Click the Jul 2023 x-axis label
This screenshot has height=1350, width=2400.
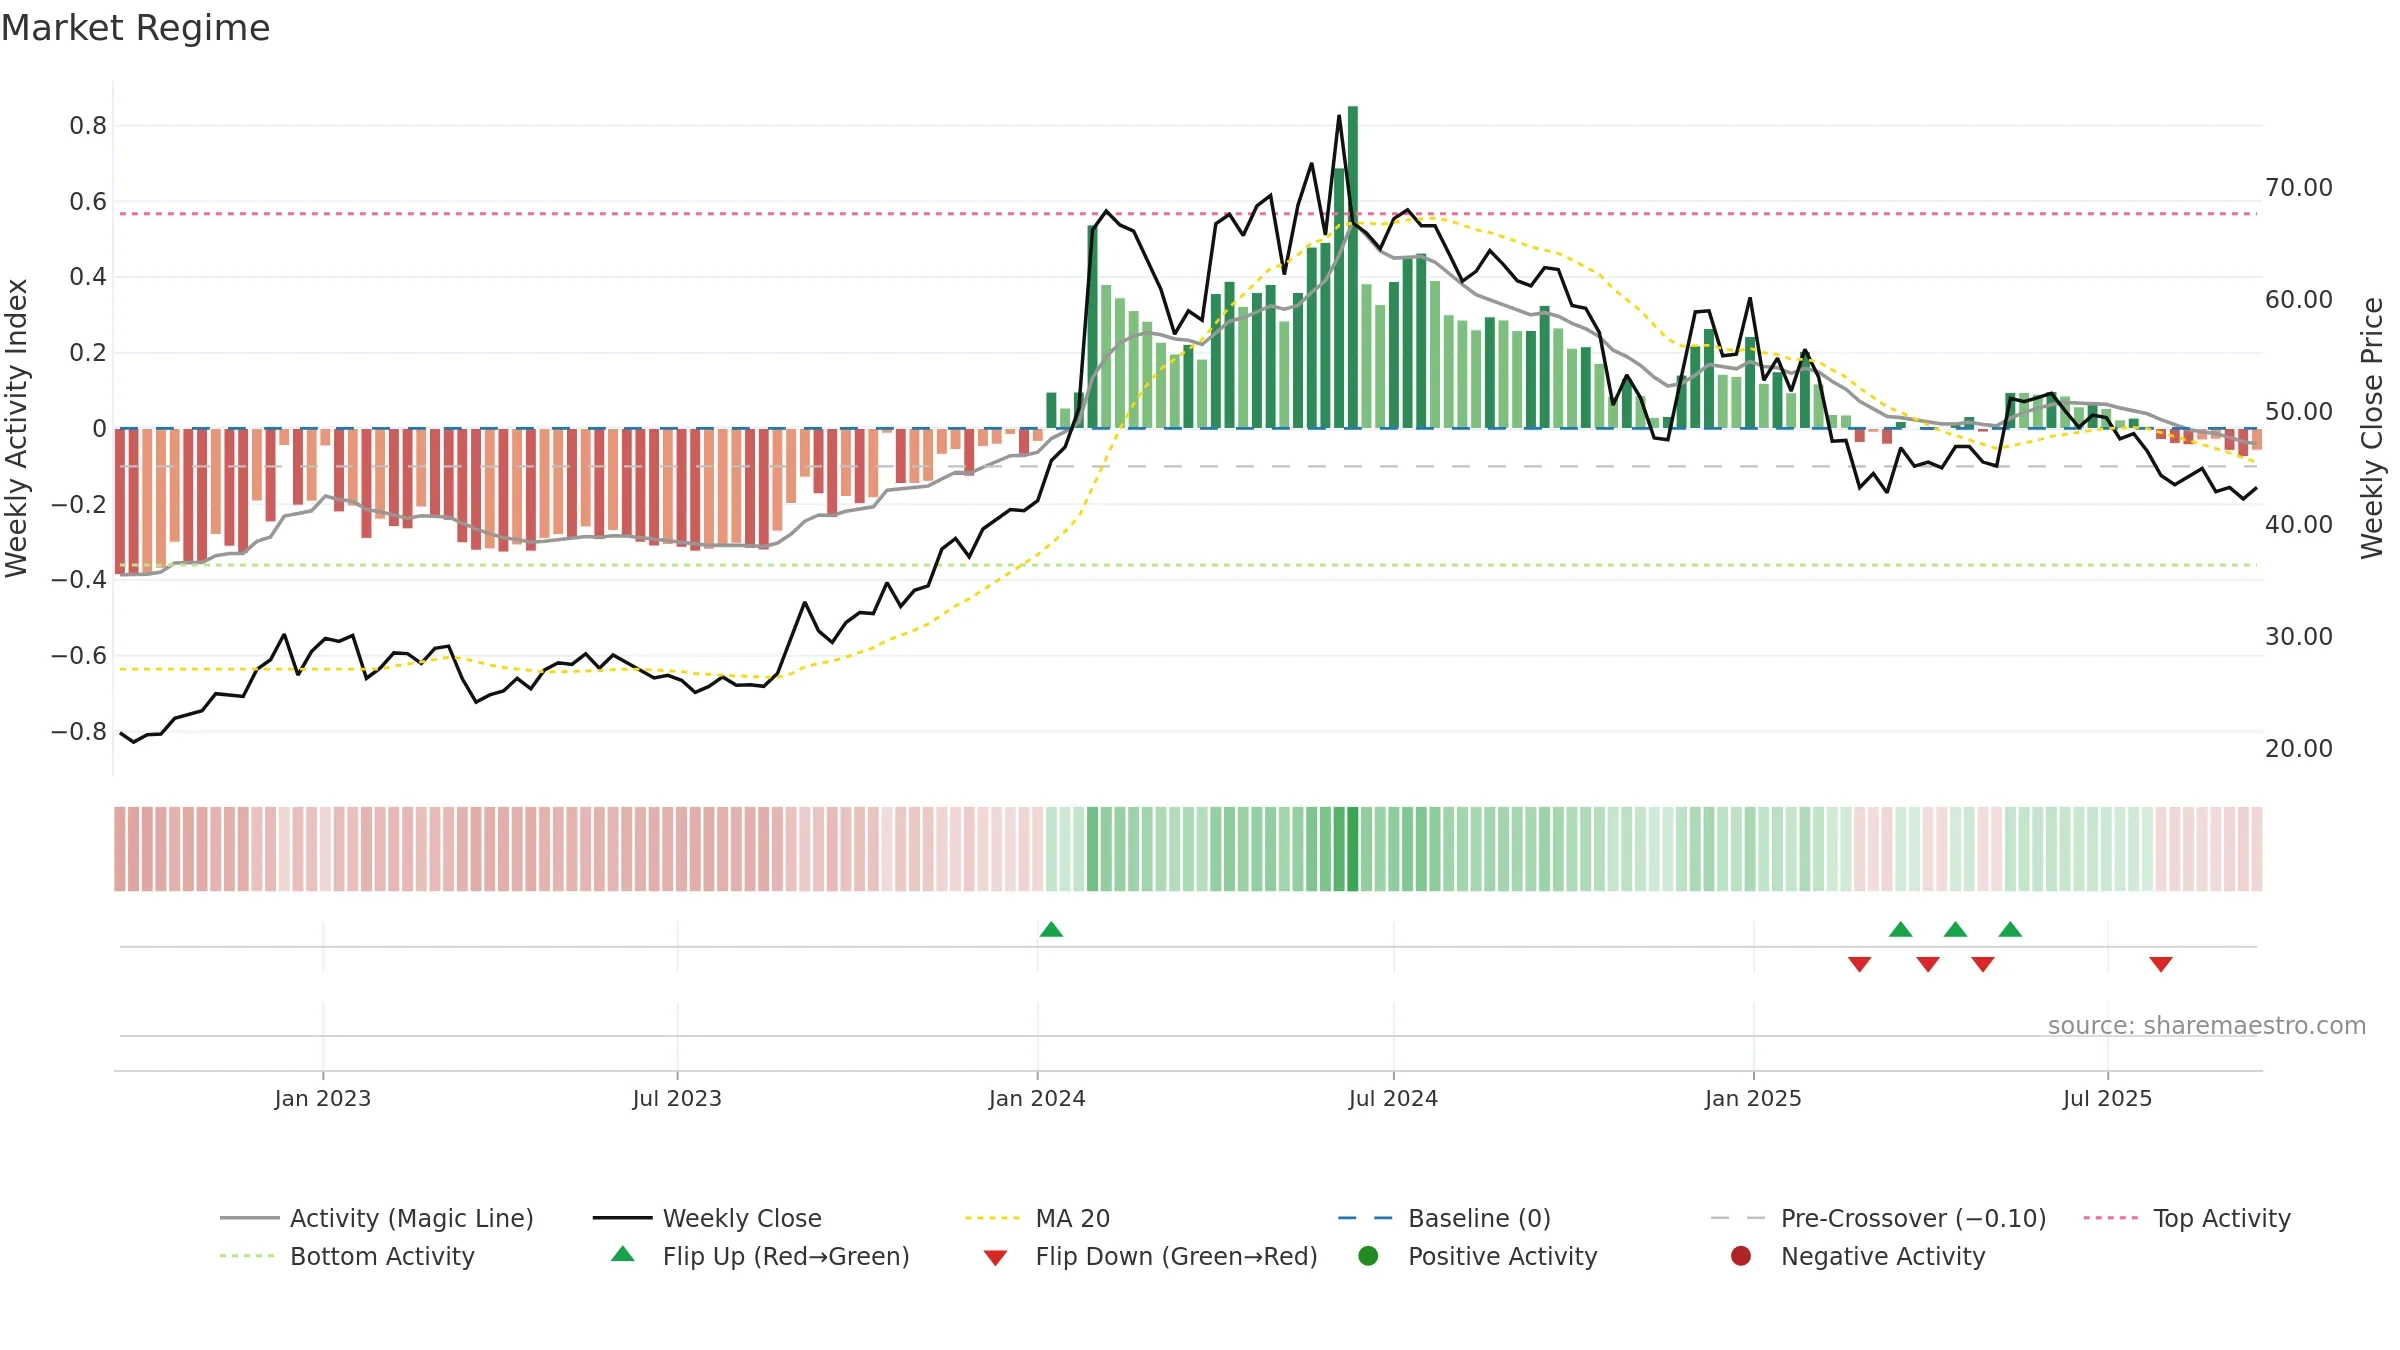click(677, 1098)
